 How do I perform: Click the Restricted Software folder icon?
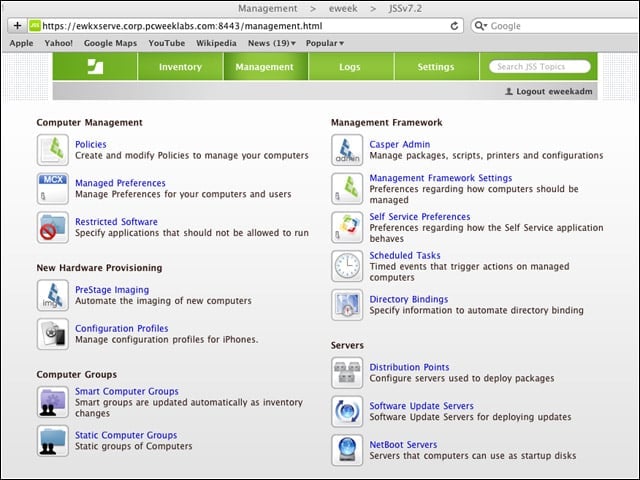(x=53, y=227)
